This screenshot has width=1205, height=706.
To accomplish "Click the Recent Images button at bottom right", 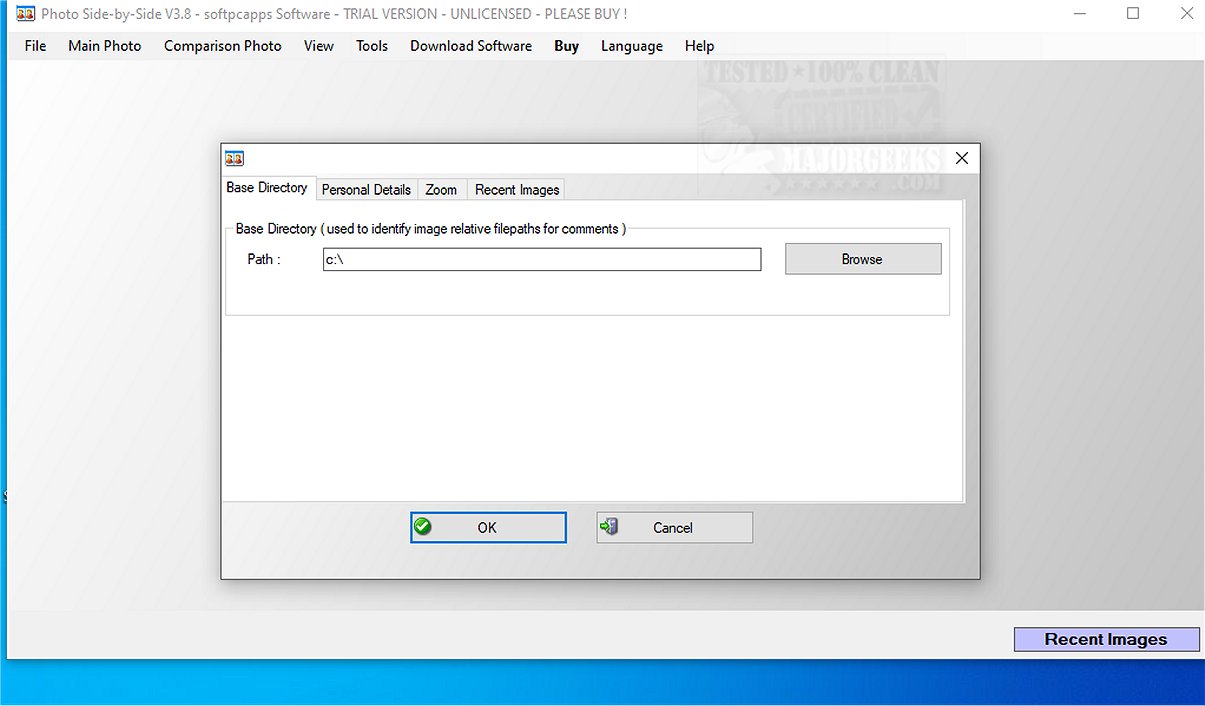I will coord(1107,640).
